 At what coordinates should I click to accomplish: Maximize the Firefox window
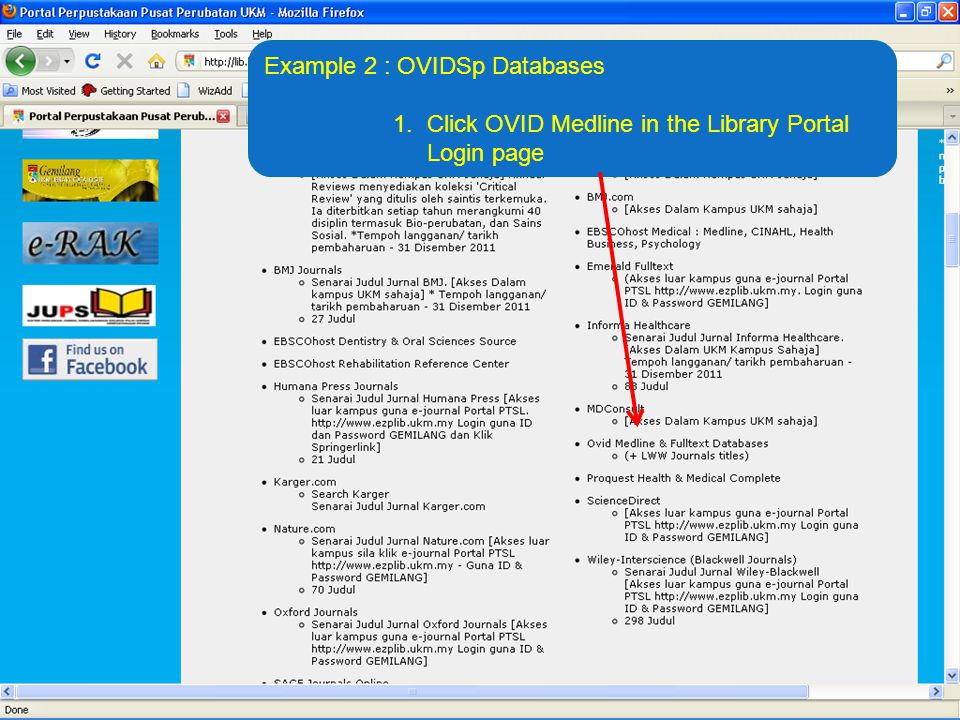[x=926, y=12]
